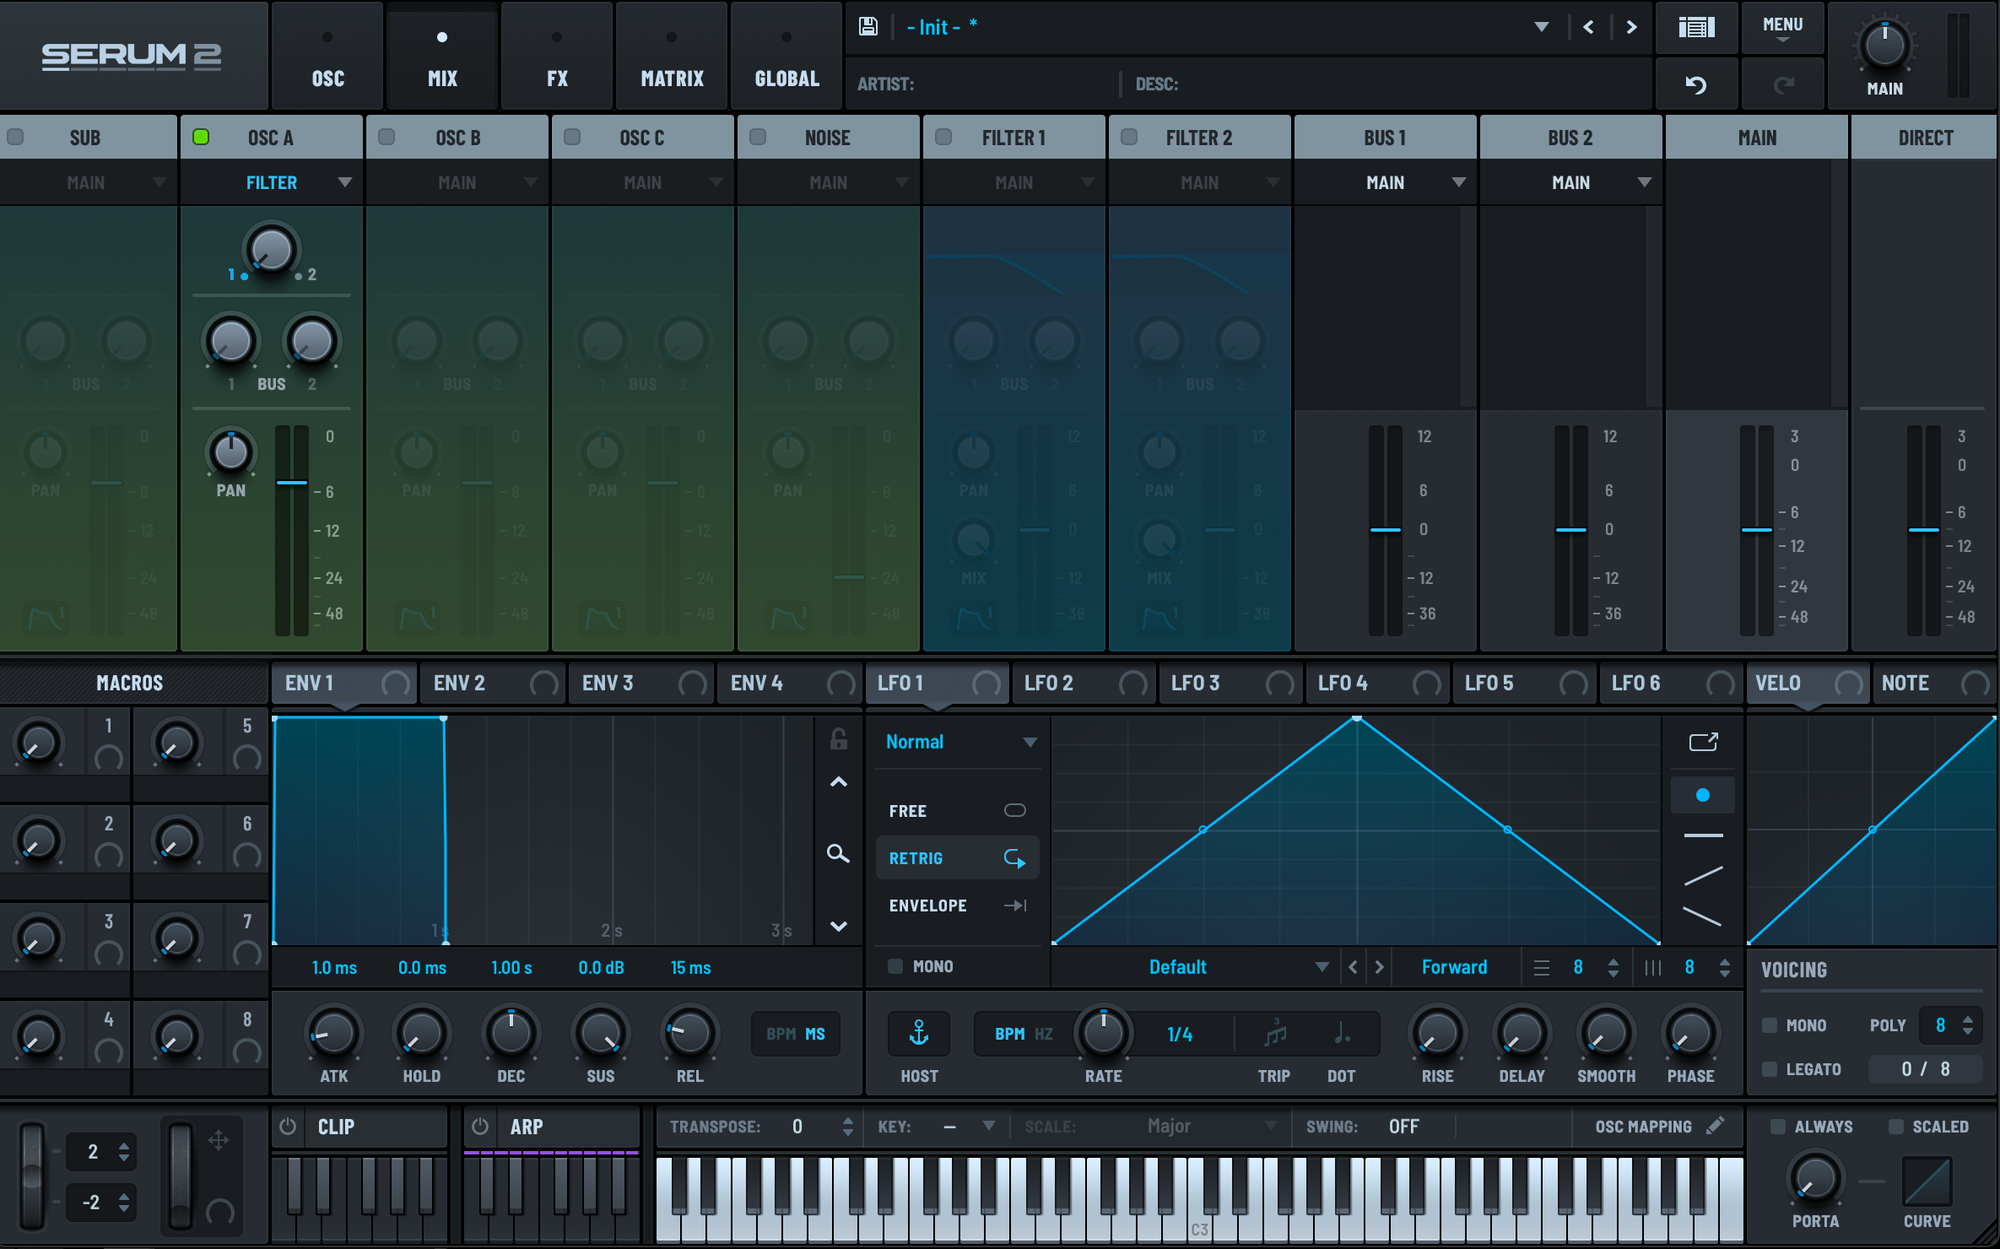Enable the LFO MONO checkbox
This screenshot has width=2000, height=1249.
click(x=895, y=966)
